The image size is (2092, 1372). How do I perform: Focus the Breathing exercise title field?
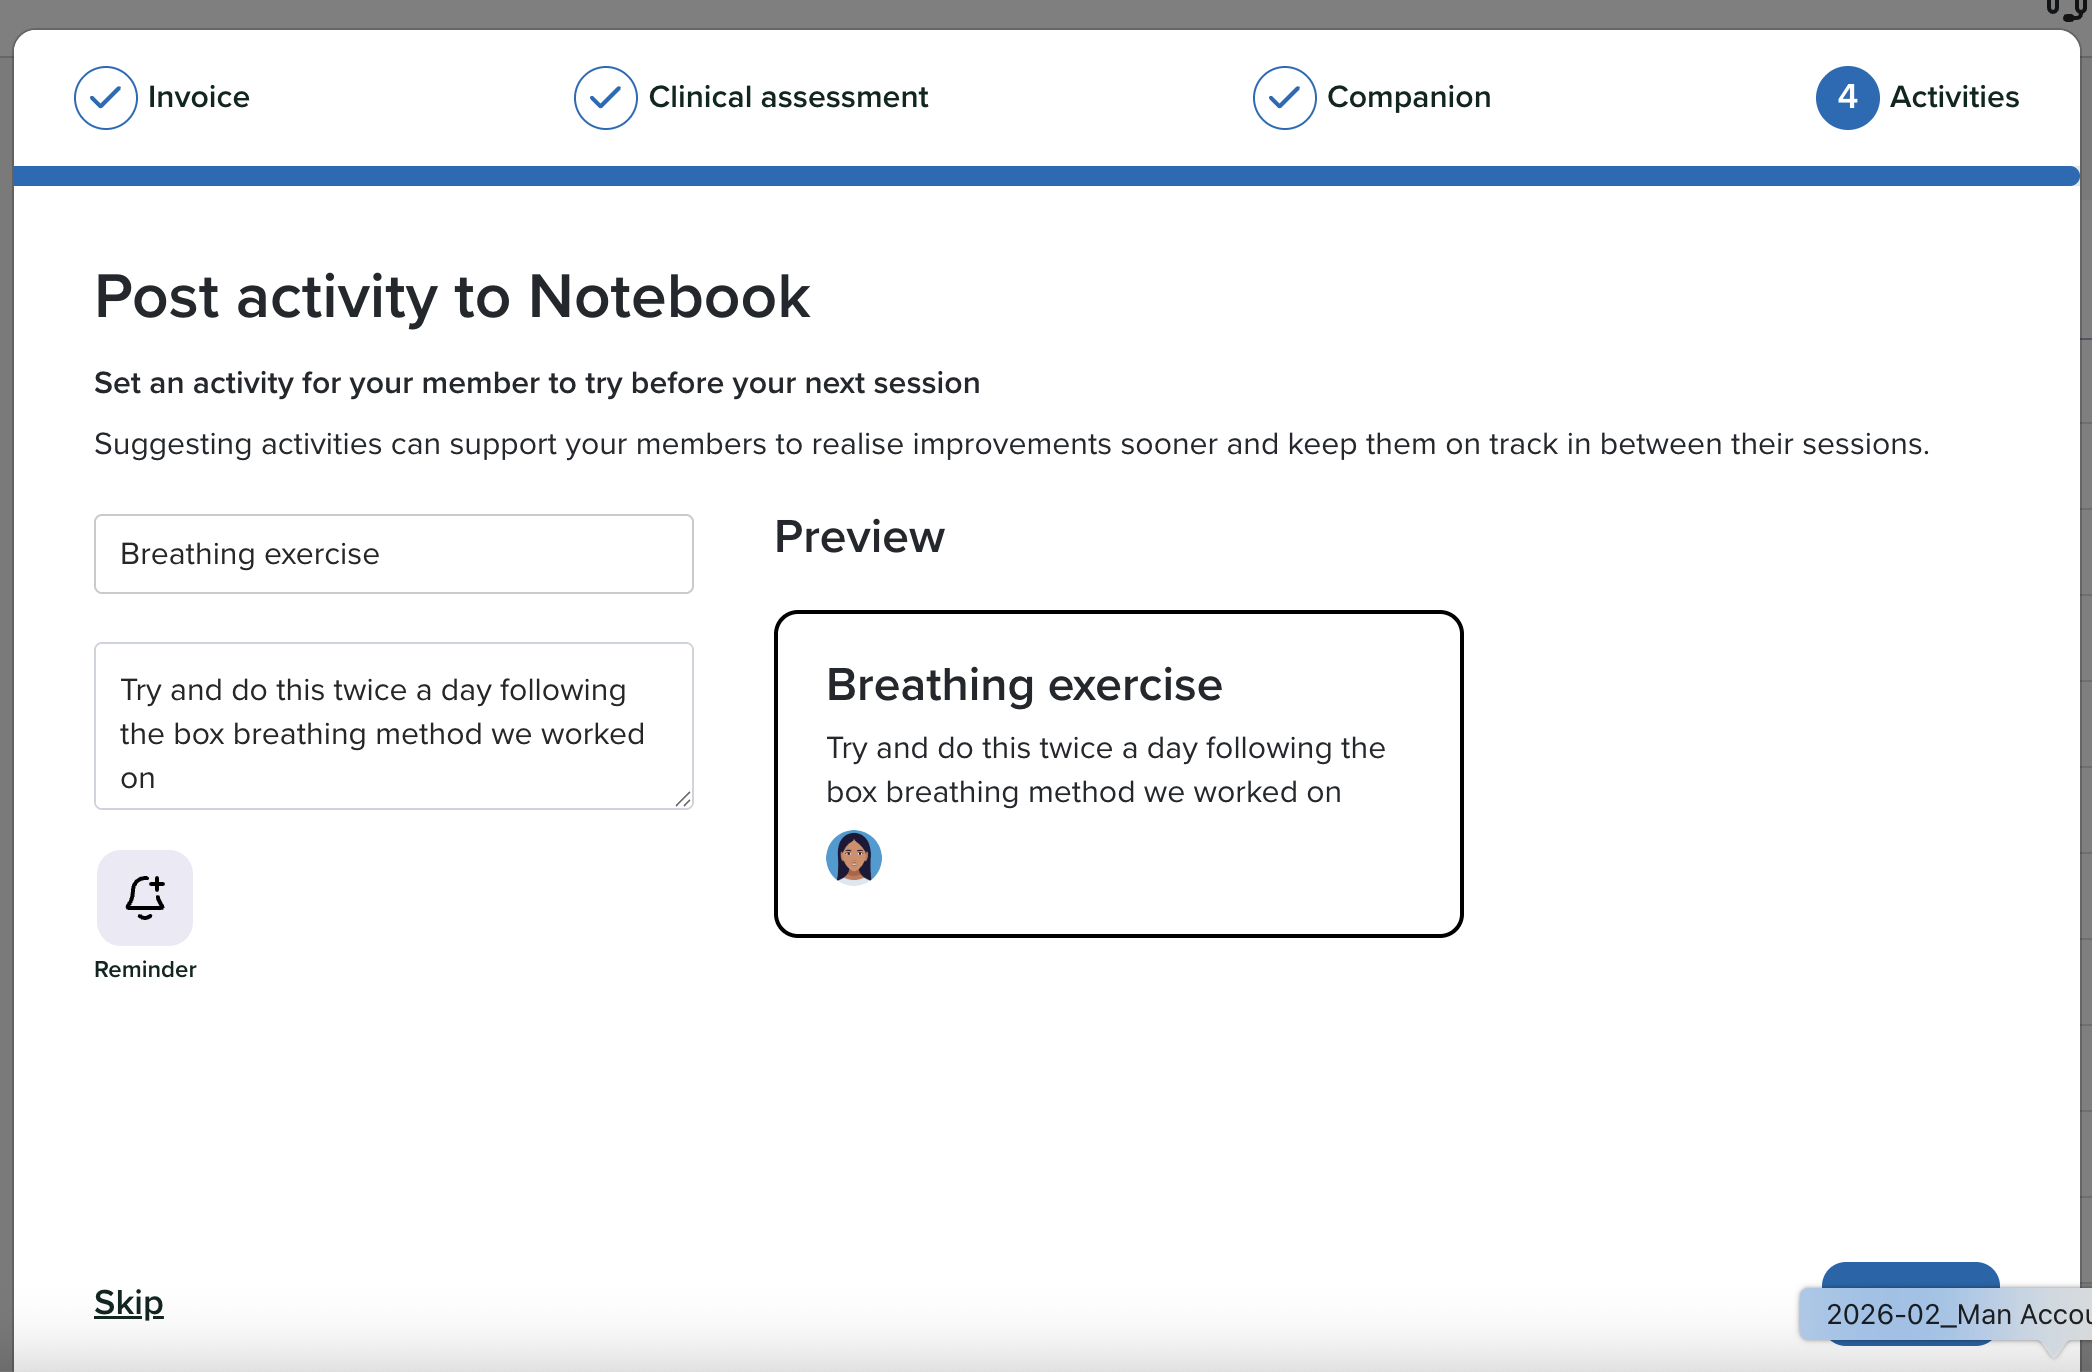pyautogui.click(x=393, y=554)
